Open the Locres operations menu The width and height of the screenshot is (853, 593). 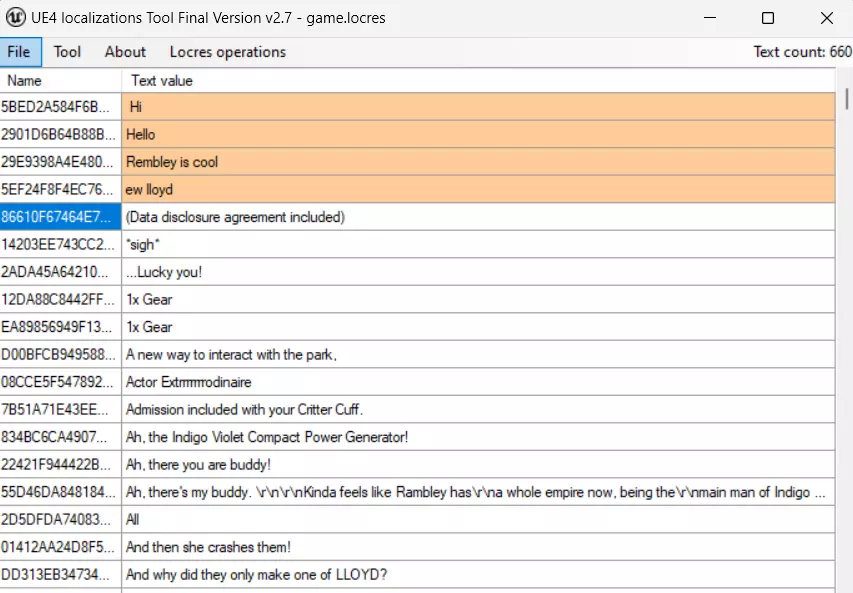(227, 52)
